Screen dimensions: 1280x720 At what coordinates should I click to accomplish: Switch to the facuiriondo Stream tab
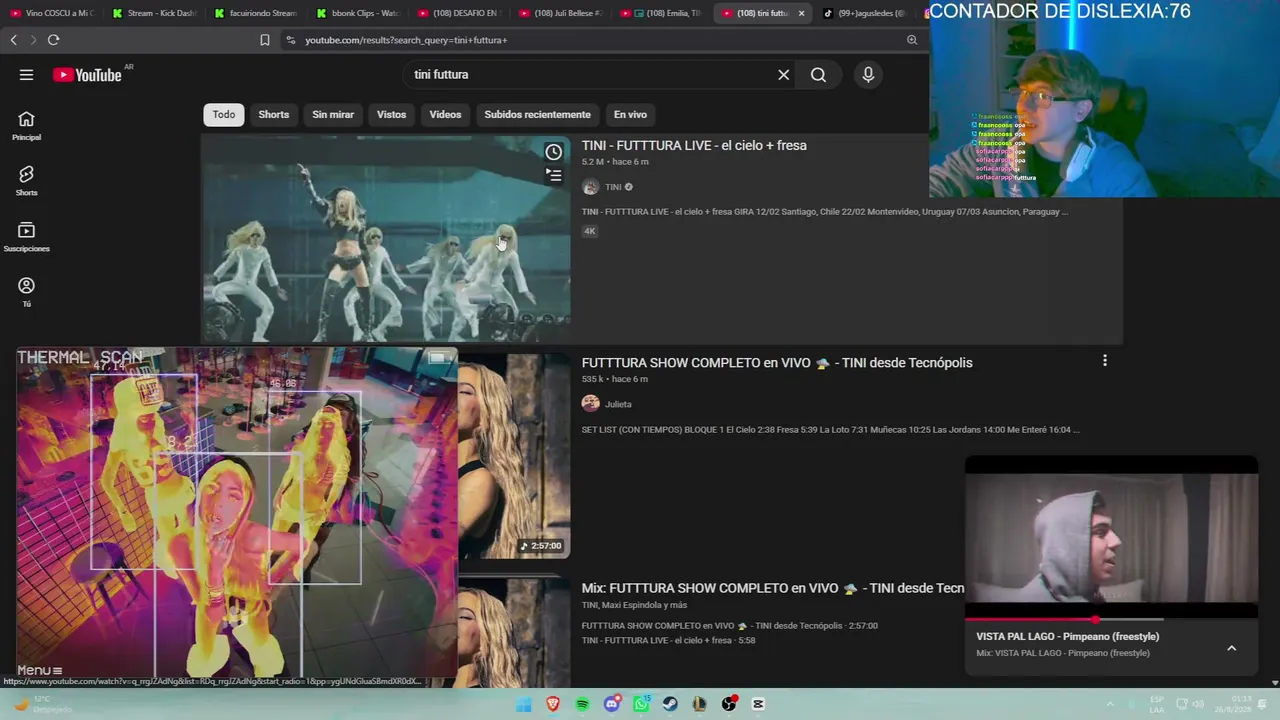256,13
